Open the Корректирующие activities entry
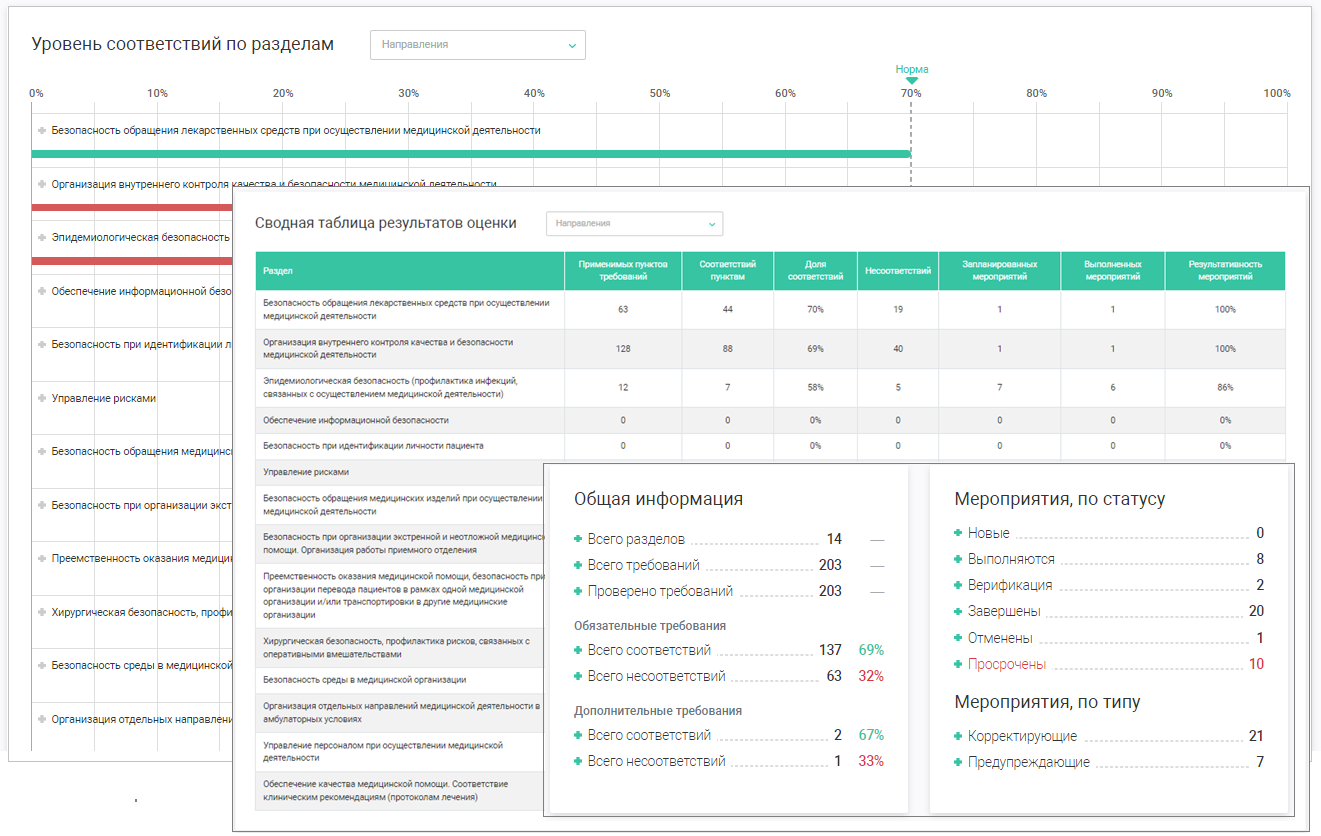1321x836 pixels. (1022, 736)
